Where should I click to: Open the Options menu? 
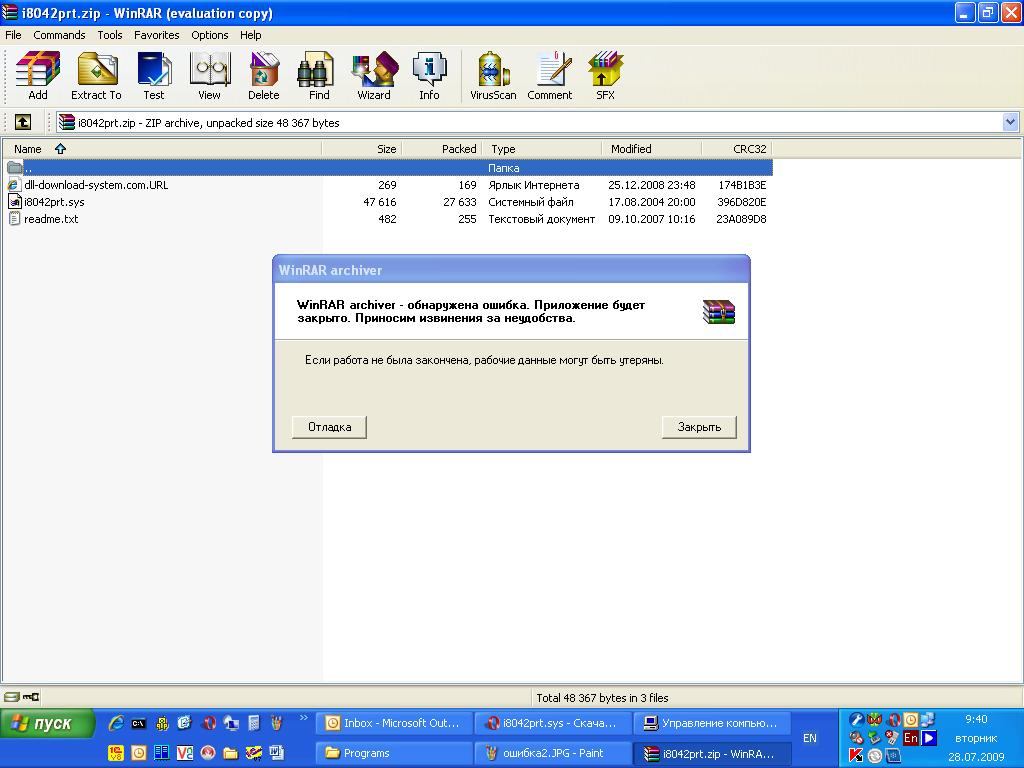click(x=210, y=35)
